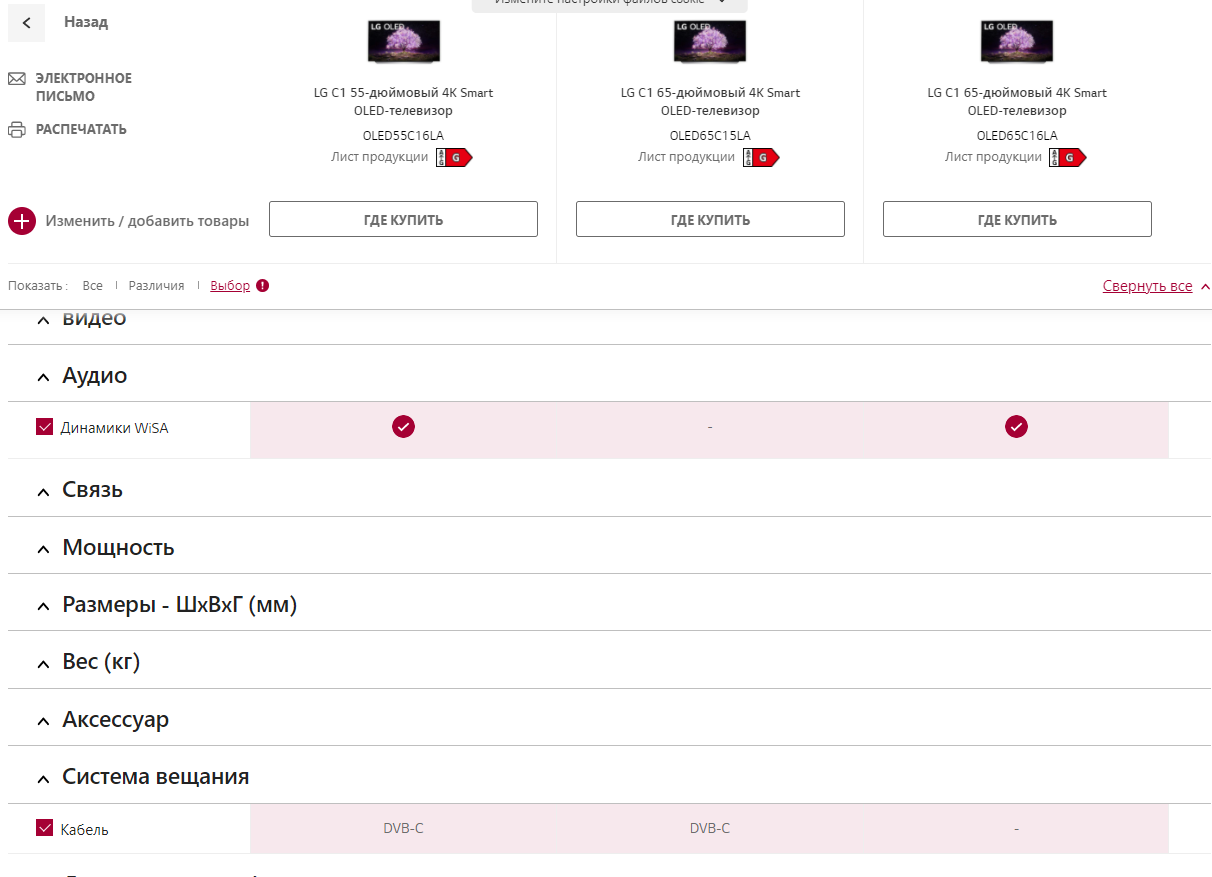Click the email envelope icon
Image resolution: width=1212 pixels, height=877 pixels.
click(x=17, y=79)
